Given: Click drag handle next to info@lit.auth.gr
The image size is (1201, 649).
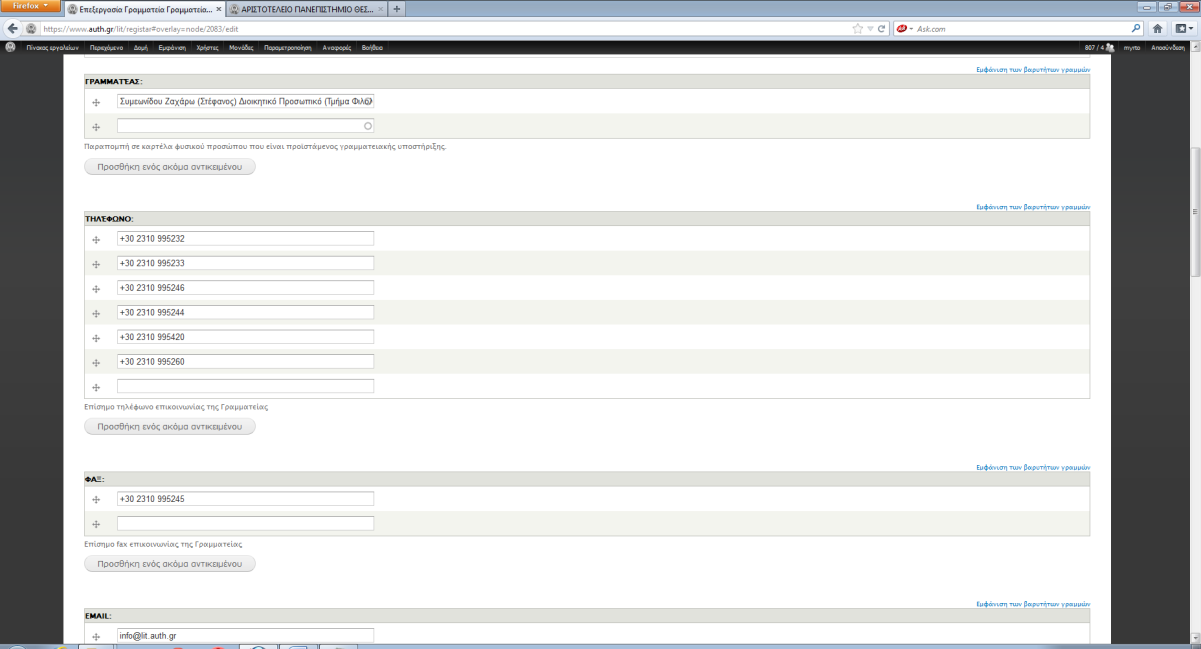Looking at the screenshot, I should click(96, 637).
